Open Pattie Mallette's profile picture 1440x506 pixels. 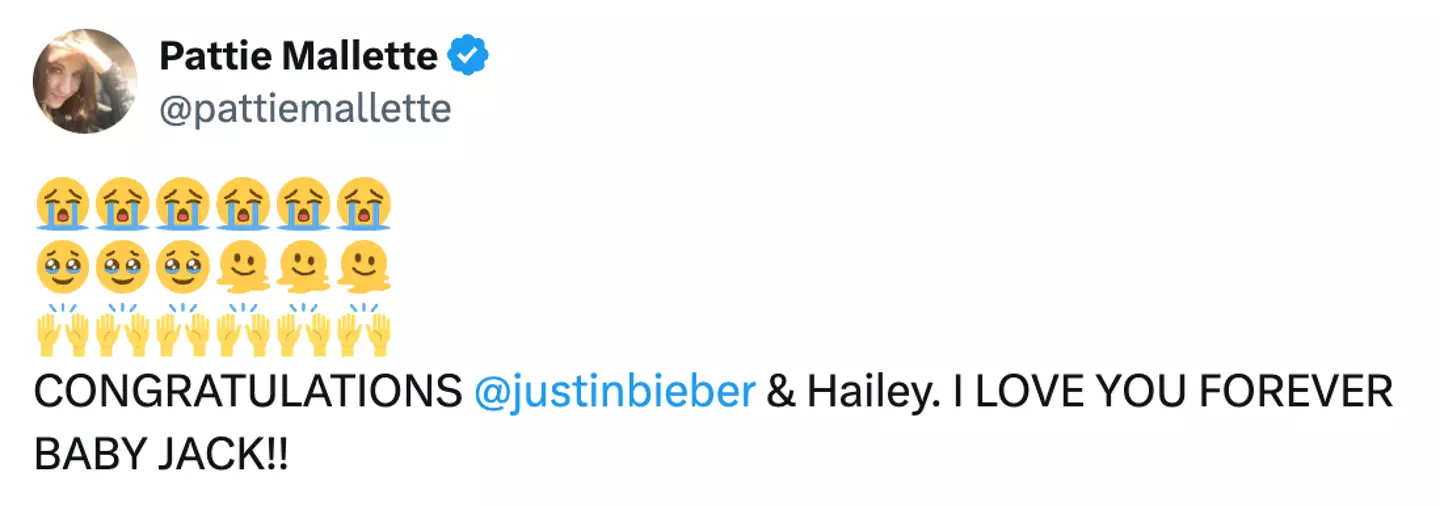coord(84,81)
